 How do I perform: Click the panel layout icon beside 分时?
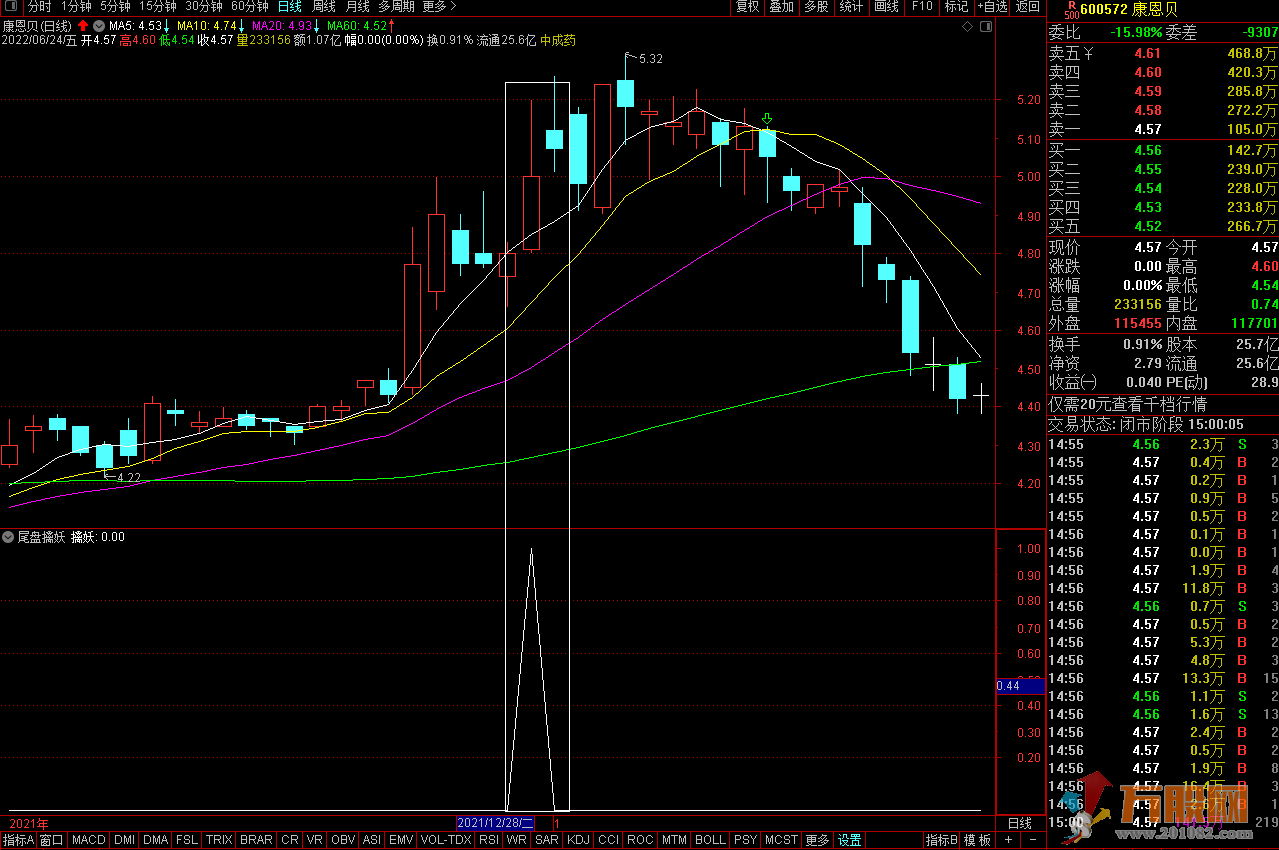tap(11, 7)
